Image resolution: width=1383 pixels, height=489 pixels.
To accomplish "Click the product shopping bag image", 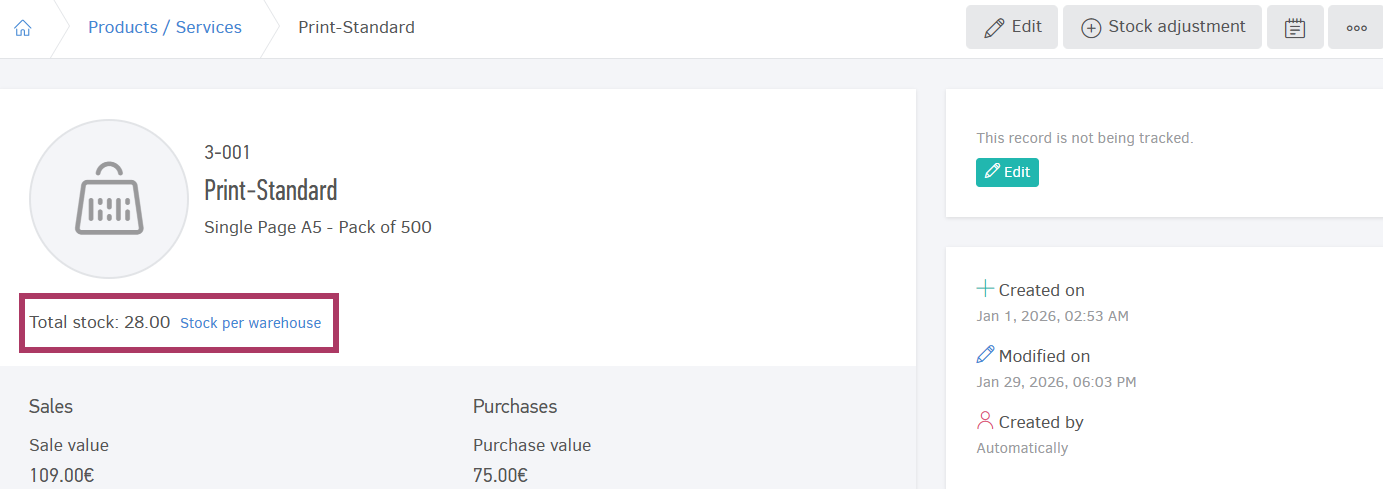I will 109,198.
